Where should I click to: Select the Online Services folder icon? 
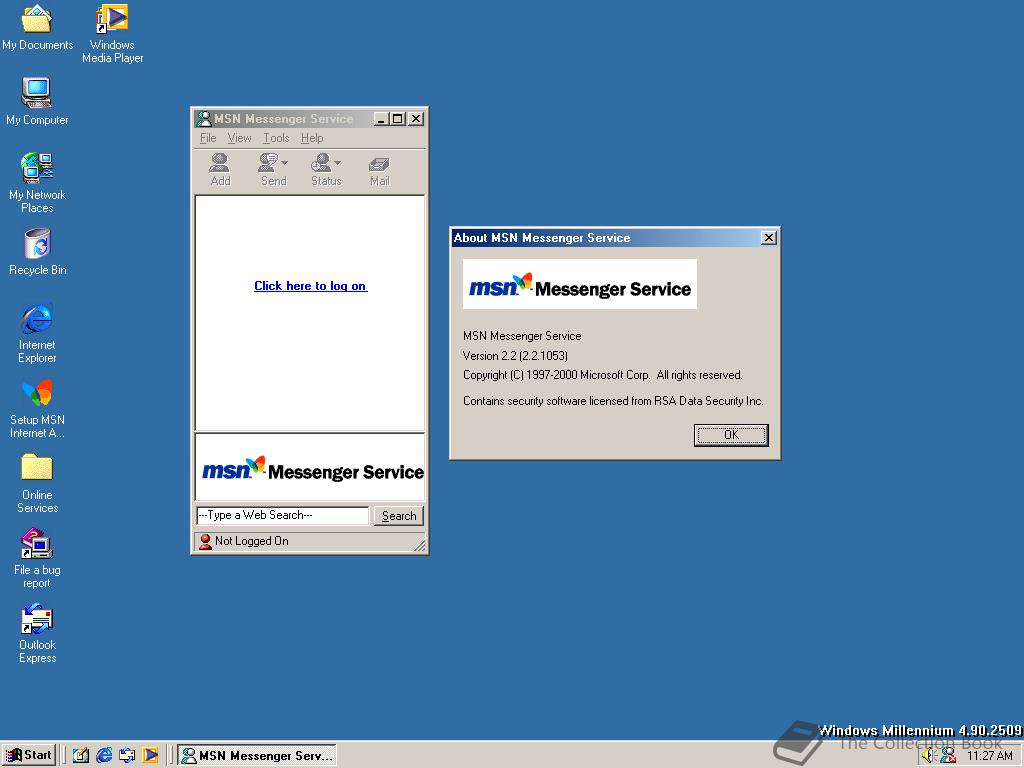(x=37, y=483)
